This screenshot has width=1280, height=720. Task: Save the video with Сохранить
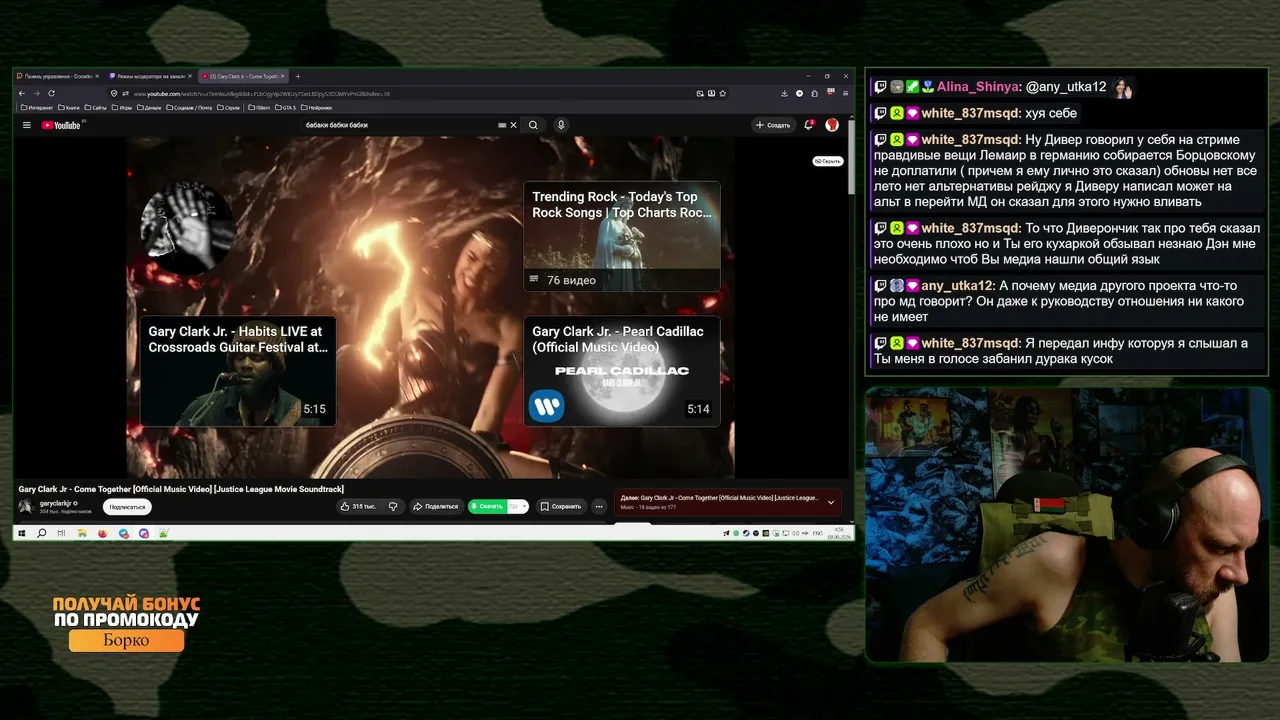tap(560, 506)
